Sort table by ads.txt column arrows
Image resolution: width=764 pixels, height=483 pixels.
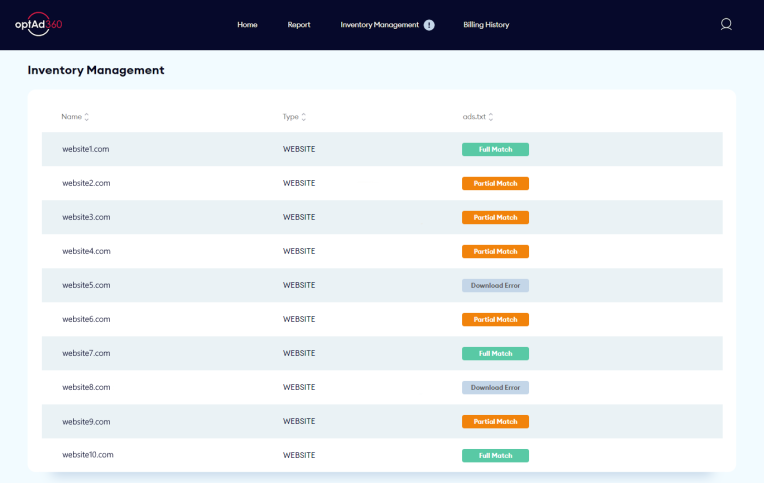pyautogui.click(x=491, y=117)
